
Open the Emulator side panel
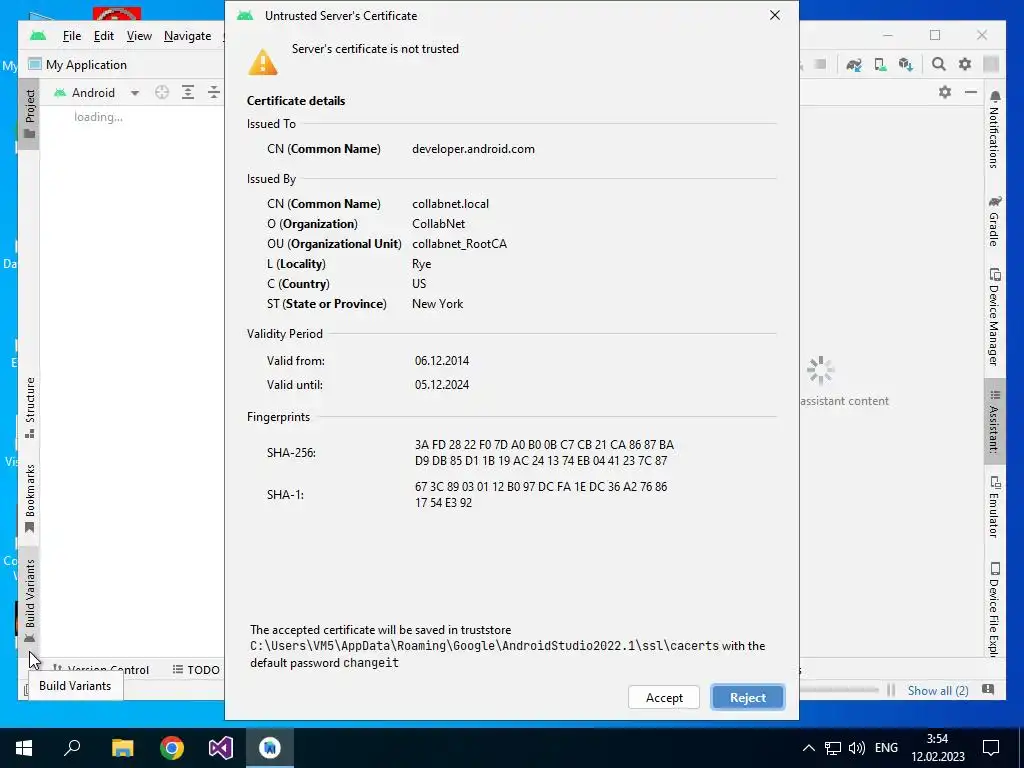tap(994, 507)
